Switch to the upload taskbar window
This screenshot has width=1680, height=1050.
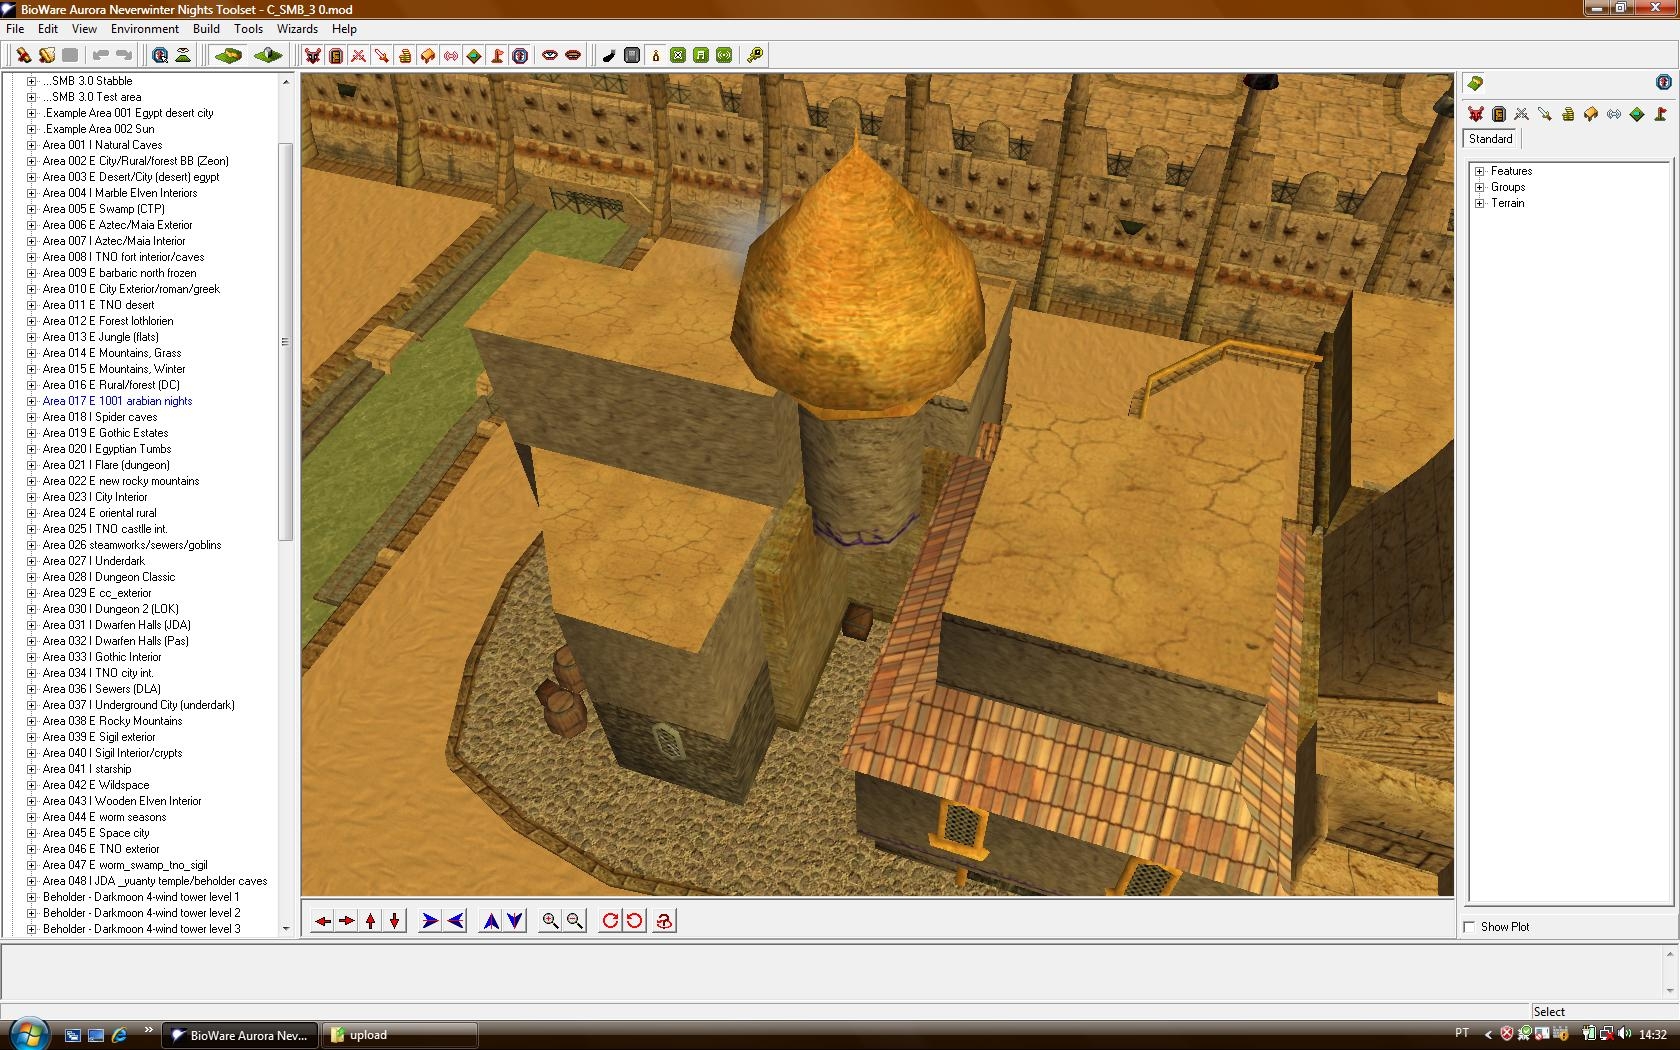(x=399, y=1035)
